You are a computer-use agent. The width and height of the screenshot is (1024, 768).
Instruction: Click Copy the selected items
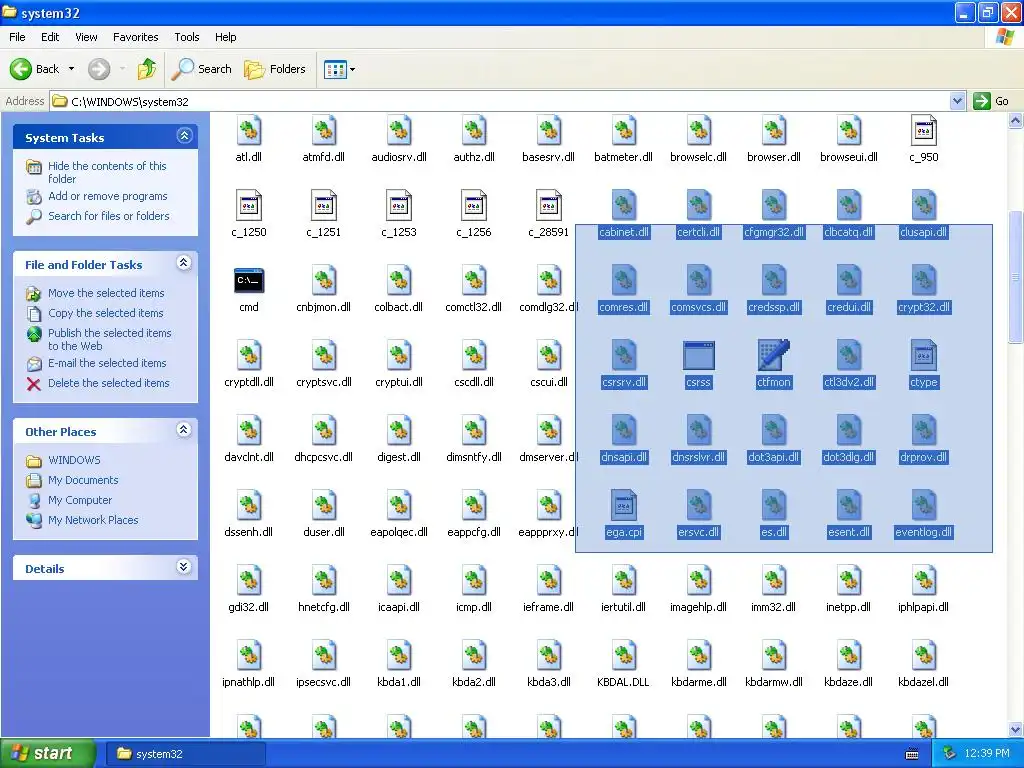[x=105, y=313]
